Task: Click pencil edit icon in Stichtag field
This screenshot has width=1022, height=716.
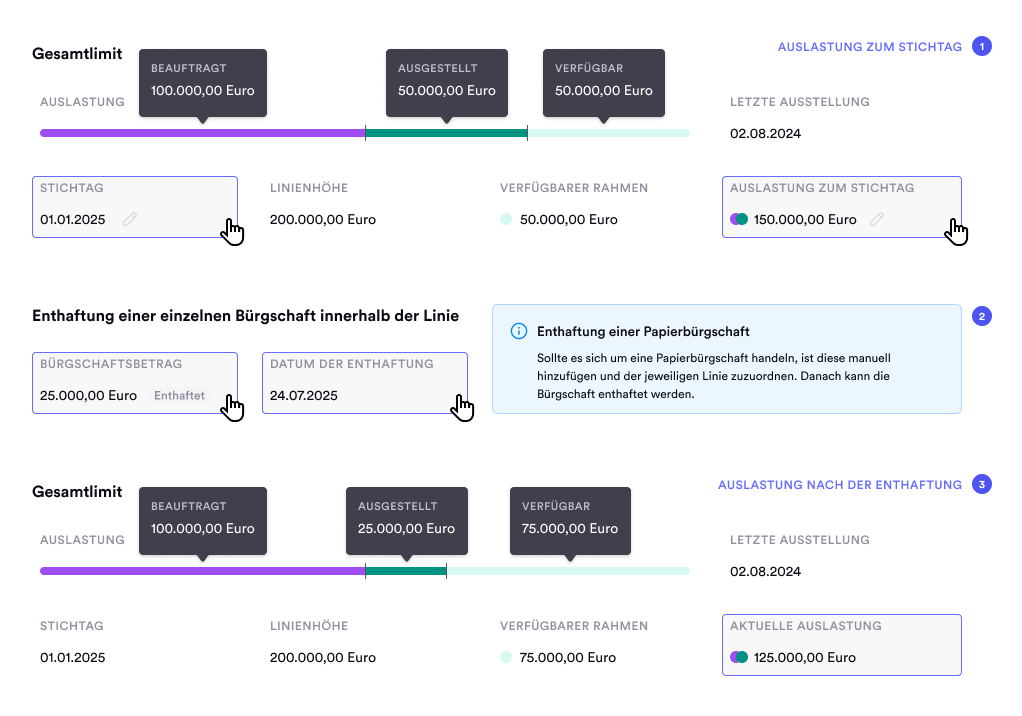Action: tap(129, 219)
